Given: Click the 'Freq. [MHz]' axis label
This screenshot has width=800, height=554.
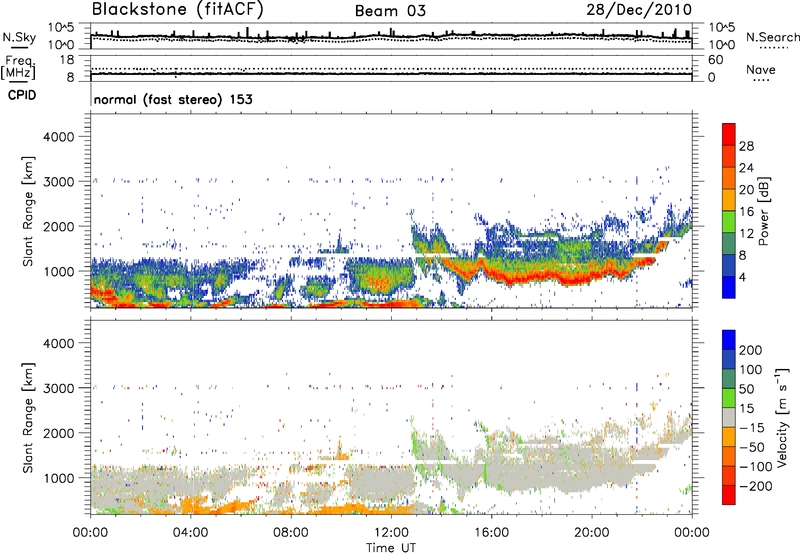Looking at the screenshot, I should (x=18, y=68).
